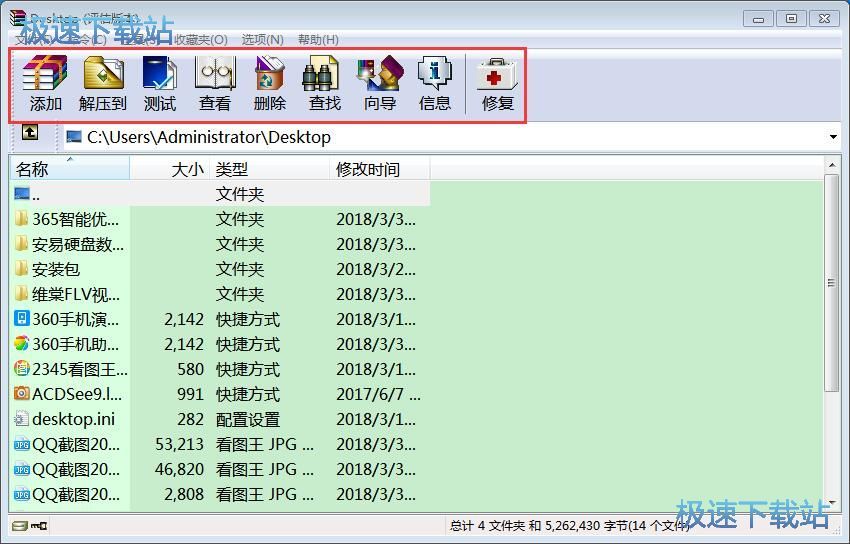The image size is (850, 544).
Task: Open the 收藏夹(O) menu
Action: pos(201,40)
